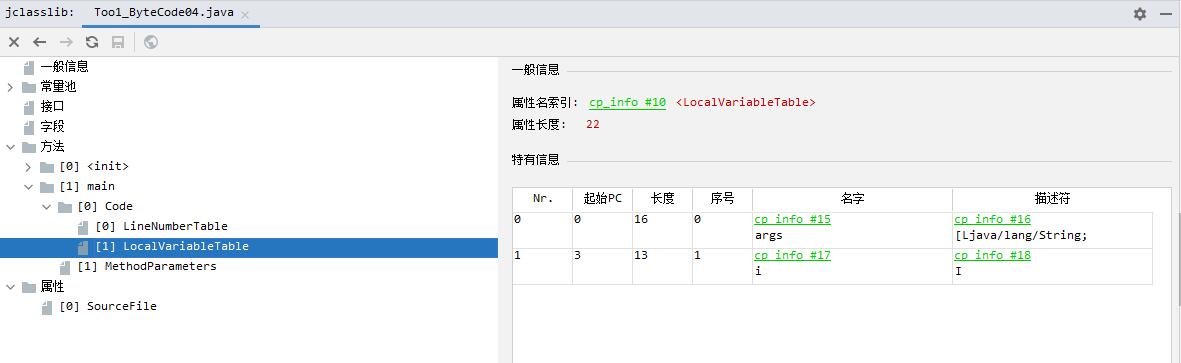Navigate forward with the right arrow icon
This screenshot has height=363, width=1181.
(x=66, y=42)
